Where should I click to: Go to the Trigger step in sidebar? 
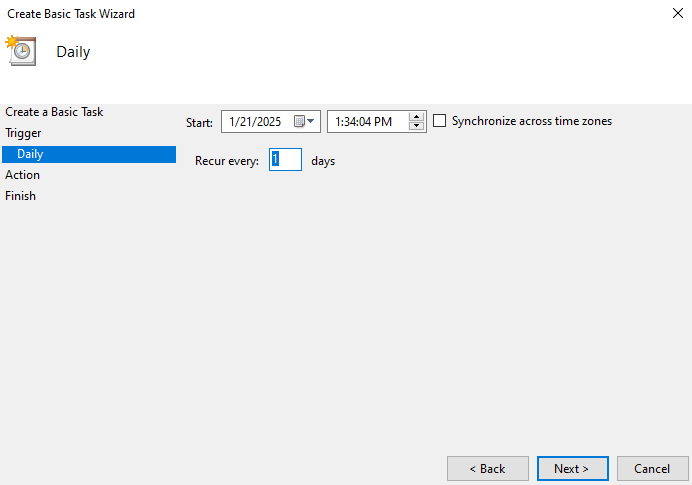pyautogui.click(x=24, y=133)
